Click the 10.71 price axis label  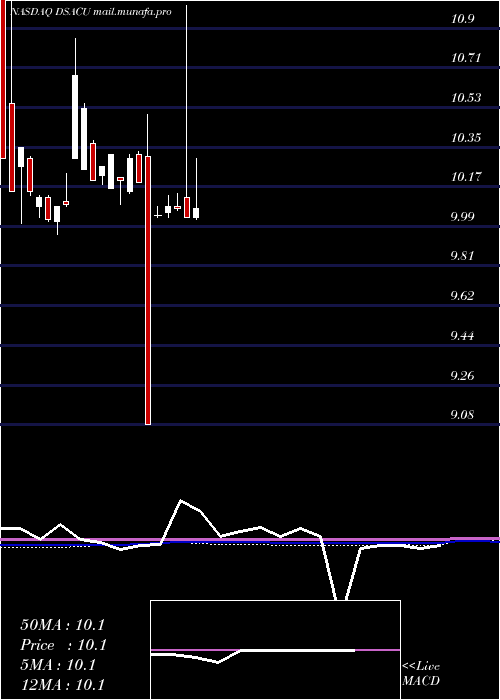466,58
